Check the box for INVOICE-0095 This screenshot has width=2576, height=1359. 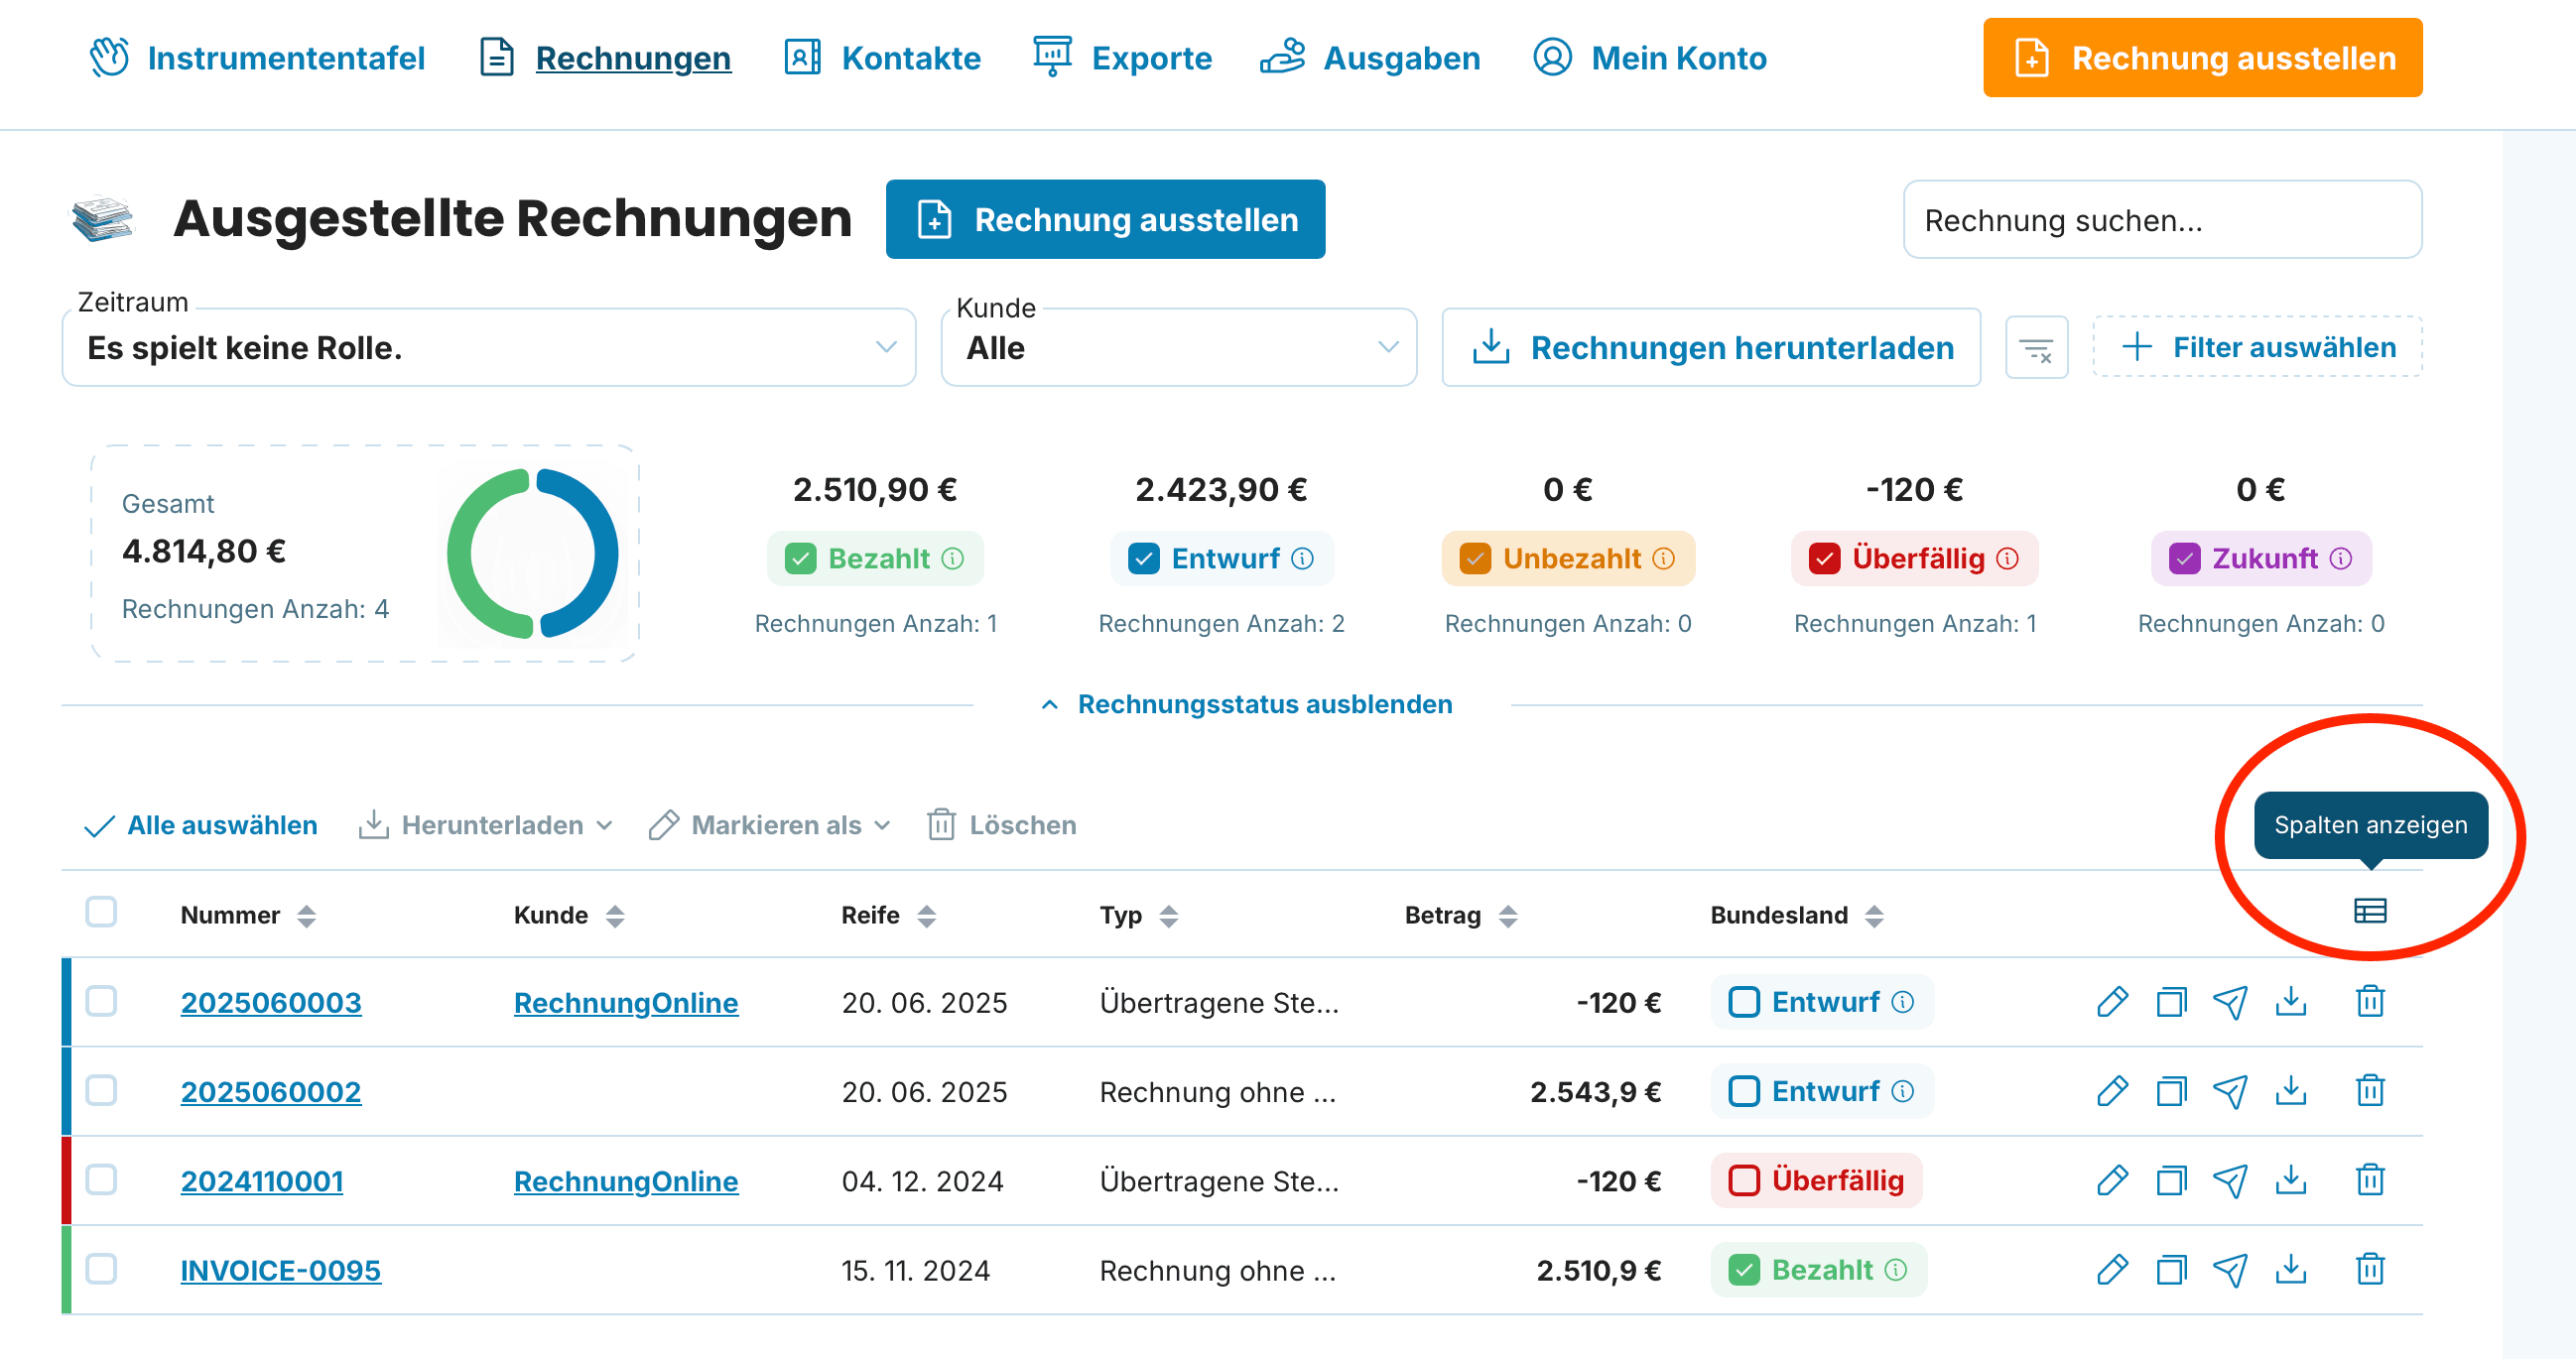[x=101, y=1268]
